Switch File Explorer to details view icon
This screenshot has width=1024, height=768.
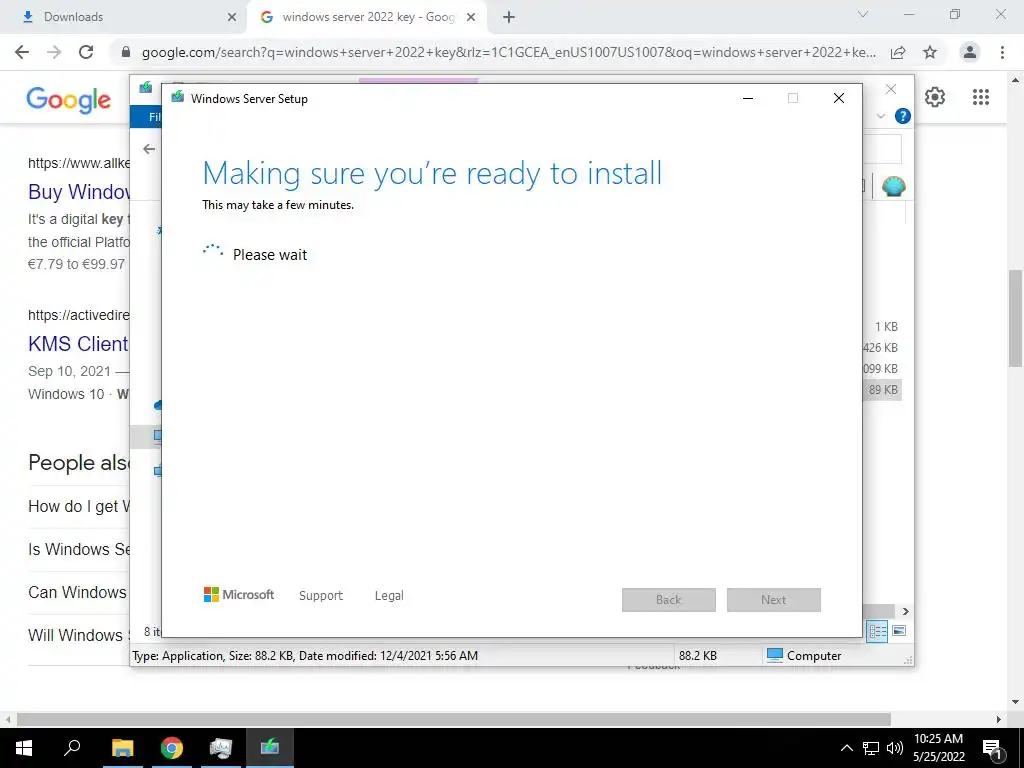coord(877,631)
